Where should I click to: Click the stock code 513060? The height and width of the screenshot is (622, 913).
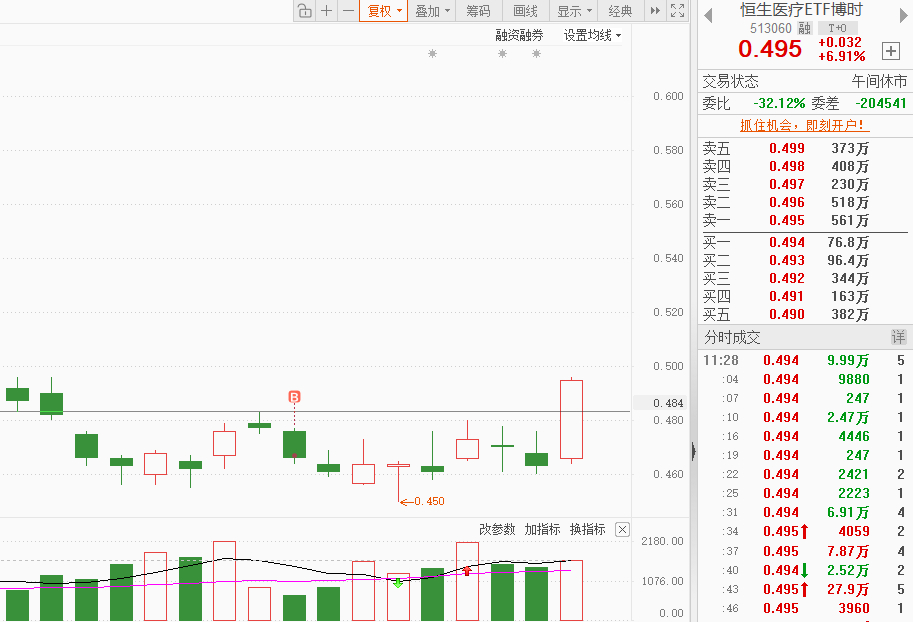[770, 28]
